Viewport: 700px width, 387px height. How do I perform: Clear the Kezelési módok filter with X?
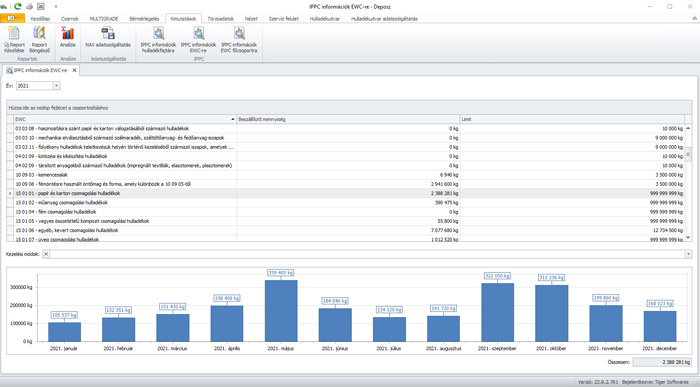(46, 254)
